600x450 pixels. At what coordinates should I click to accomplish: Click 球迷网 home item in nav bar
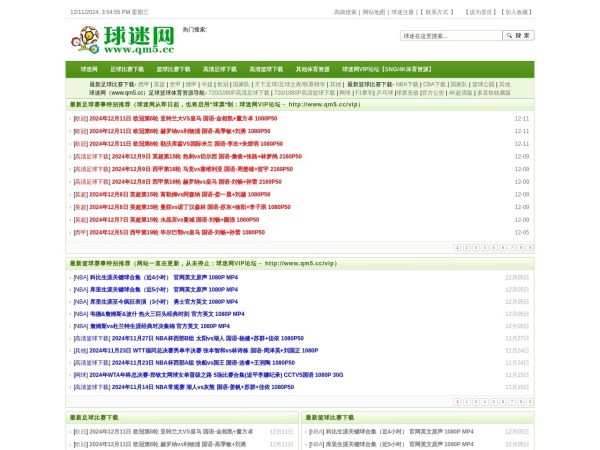pyautogui.click(x=88, y=69)
